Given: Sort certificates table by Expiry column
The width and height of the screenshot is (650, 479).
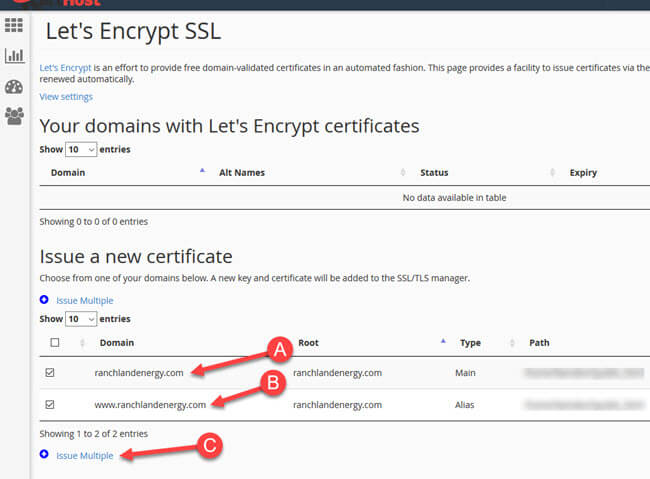Looking at the screenshot, I should [x=583, y=173].
